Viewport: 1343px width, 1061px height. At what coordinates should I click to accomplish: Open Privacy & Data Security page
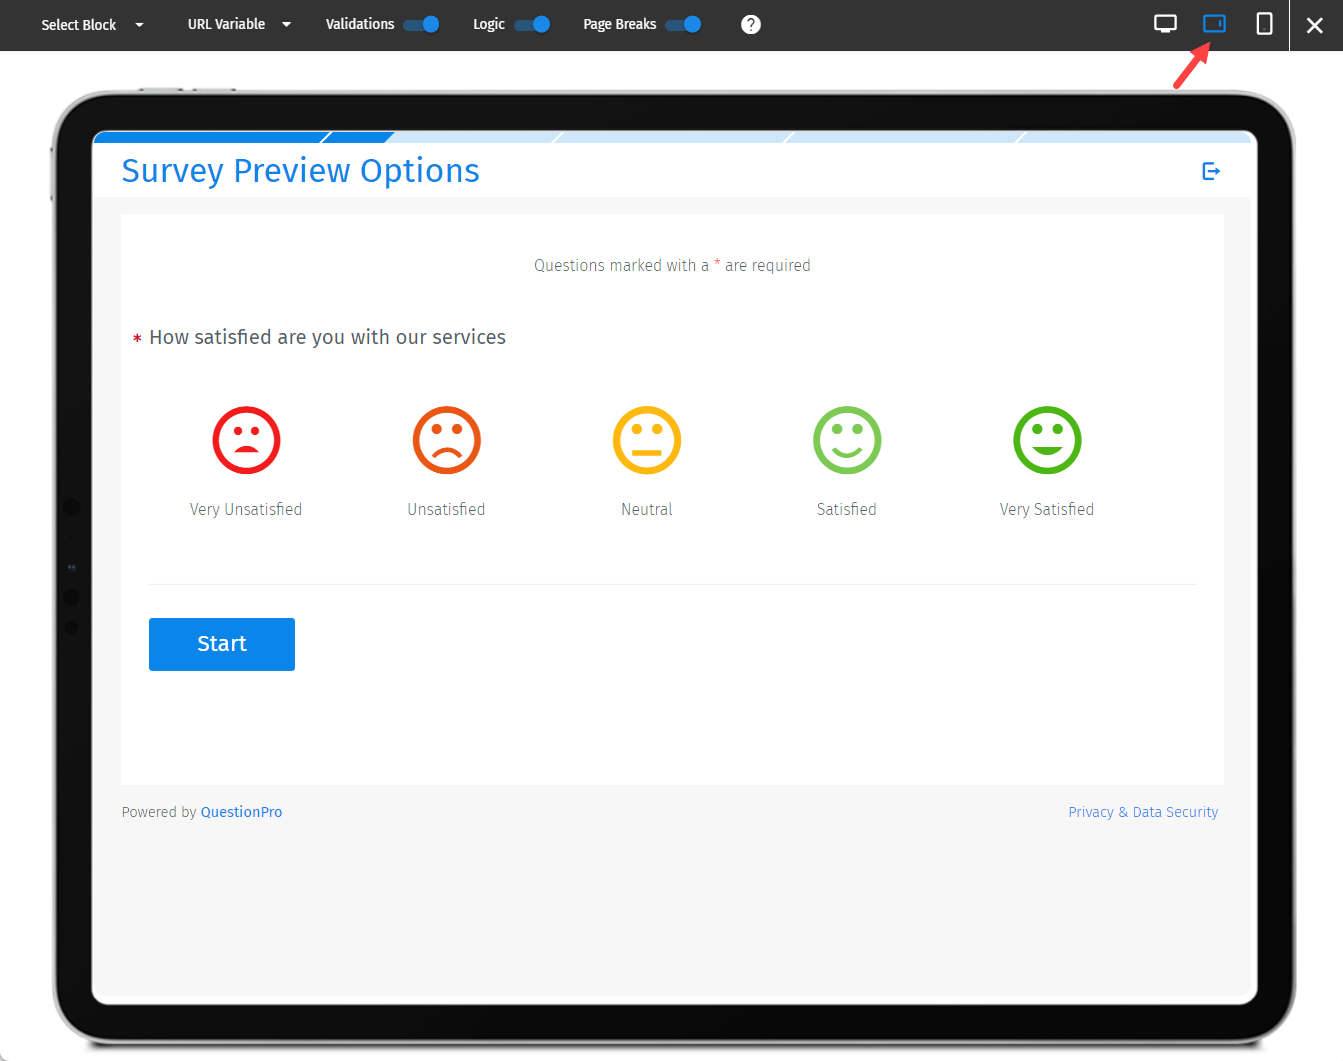click(x=1143, y=811)
